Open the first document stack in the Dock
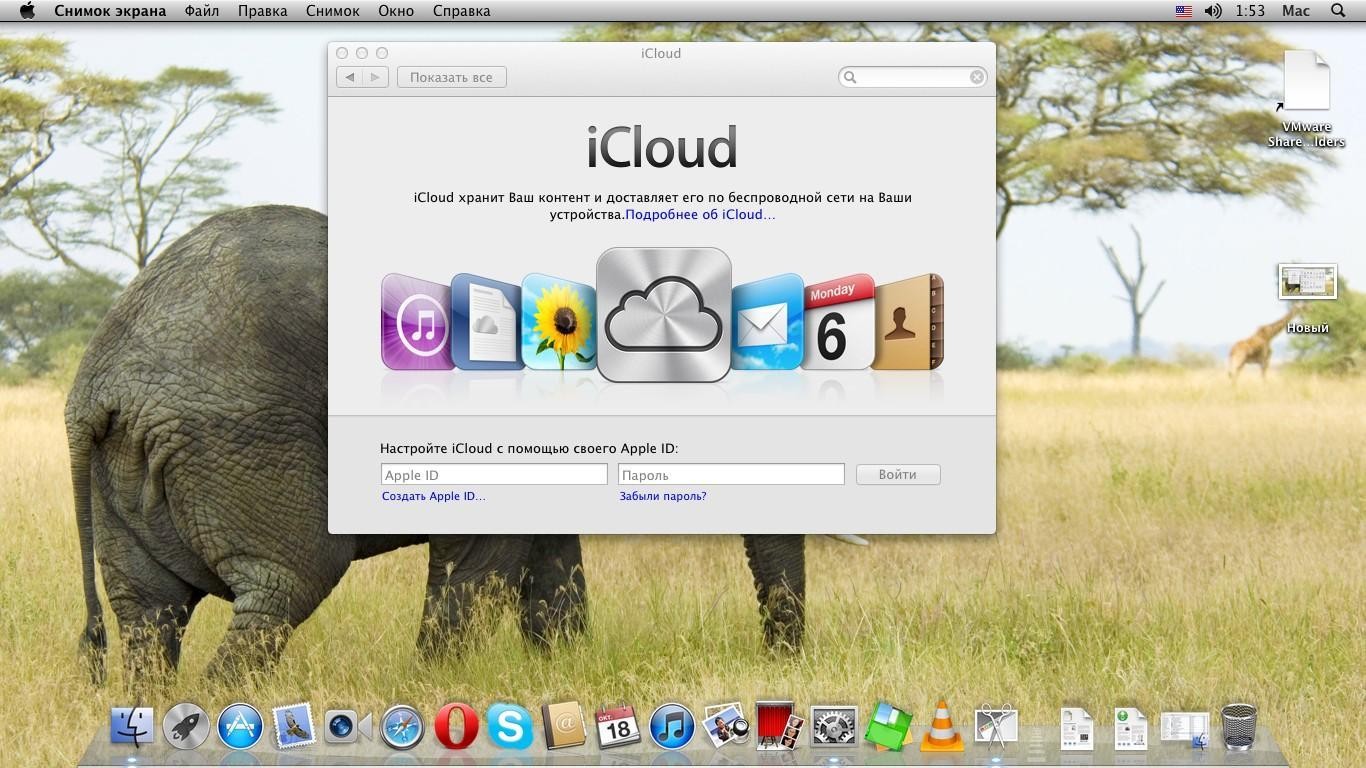The height and width of the screenshot is (768, 1366). [x=1078, y=729]
